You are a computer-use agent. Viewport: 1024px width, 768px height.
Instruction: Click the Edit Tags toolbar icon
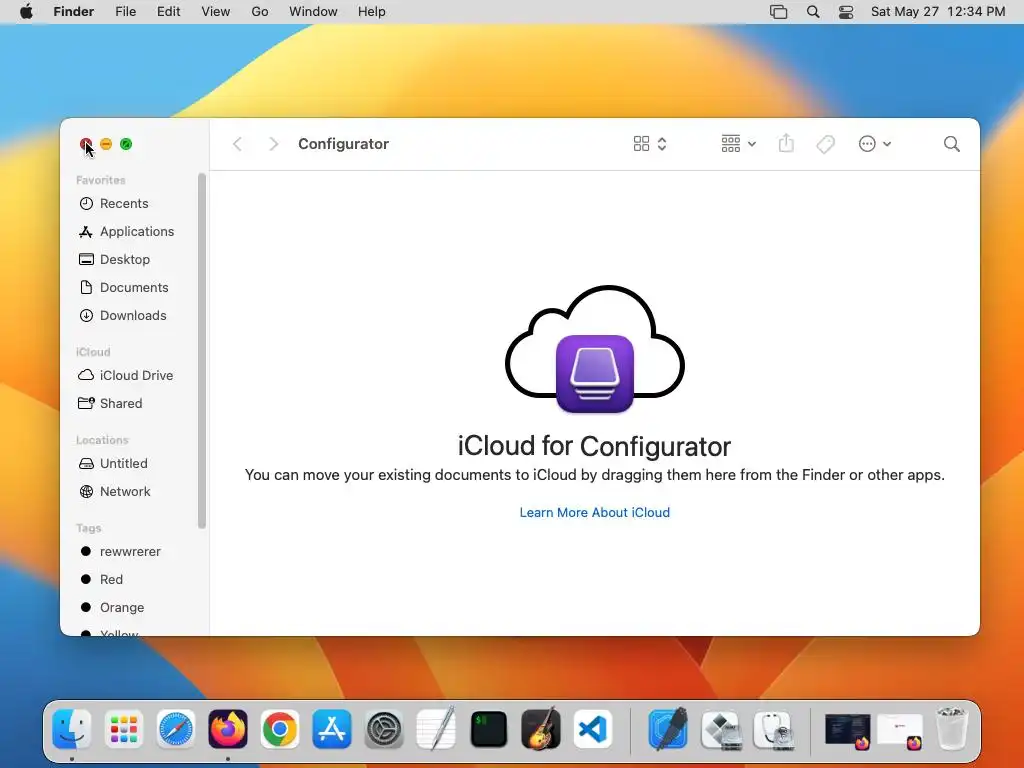pyautogui.click(x=825, y=144)
